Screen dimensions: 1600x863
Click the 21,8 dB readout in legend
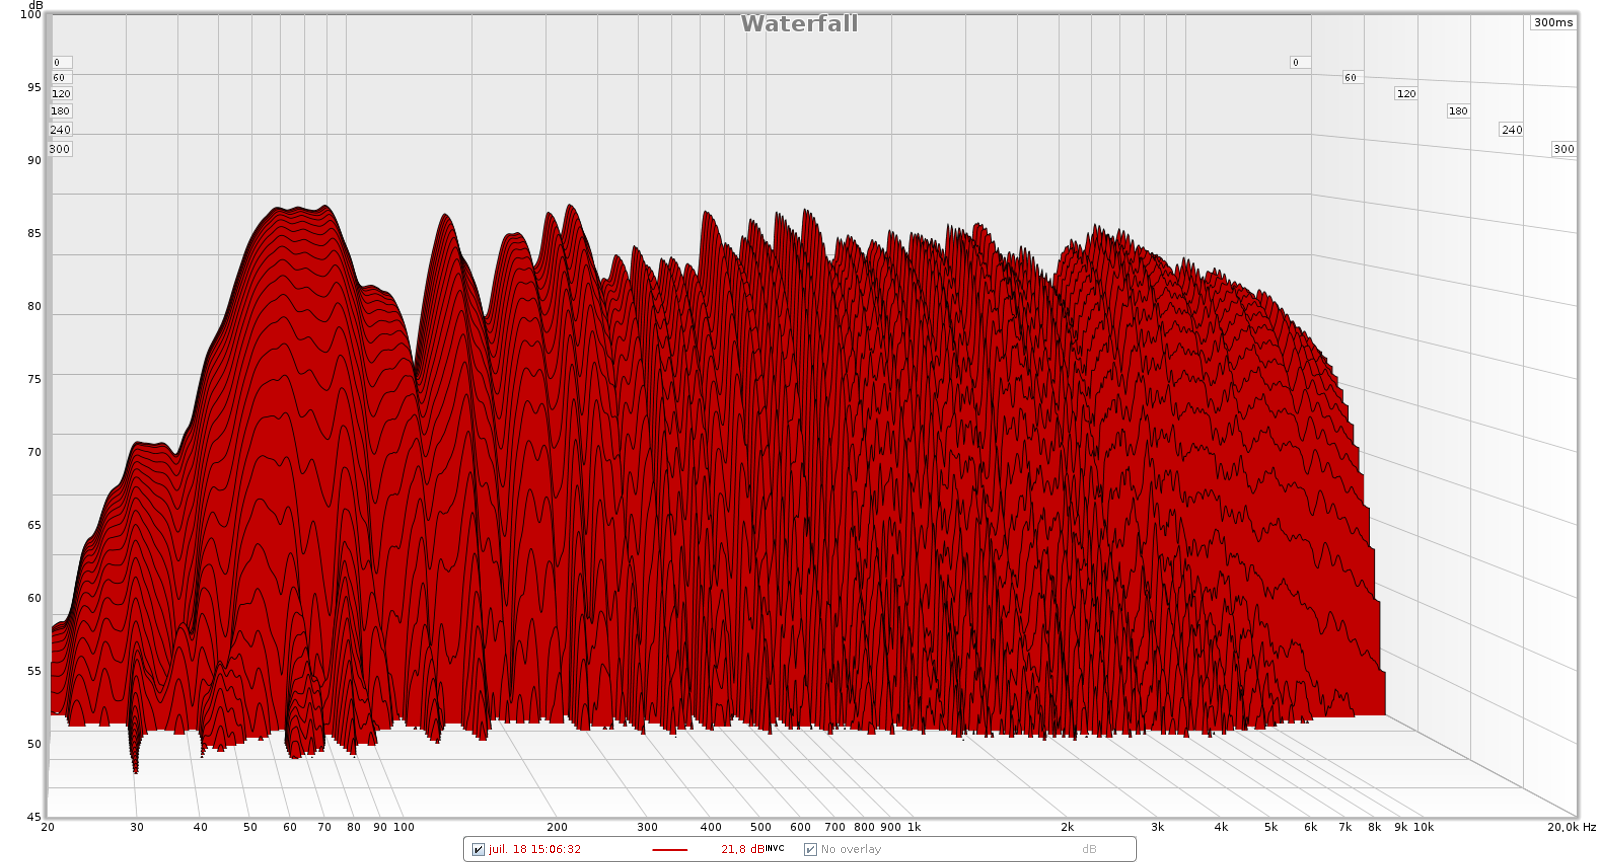pos(742,849)
